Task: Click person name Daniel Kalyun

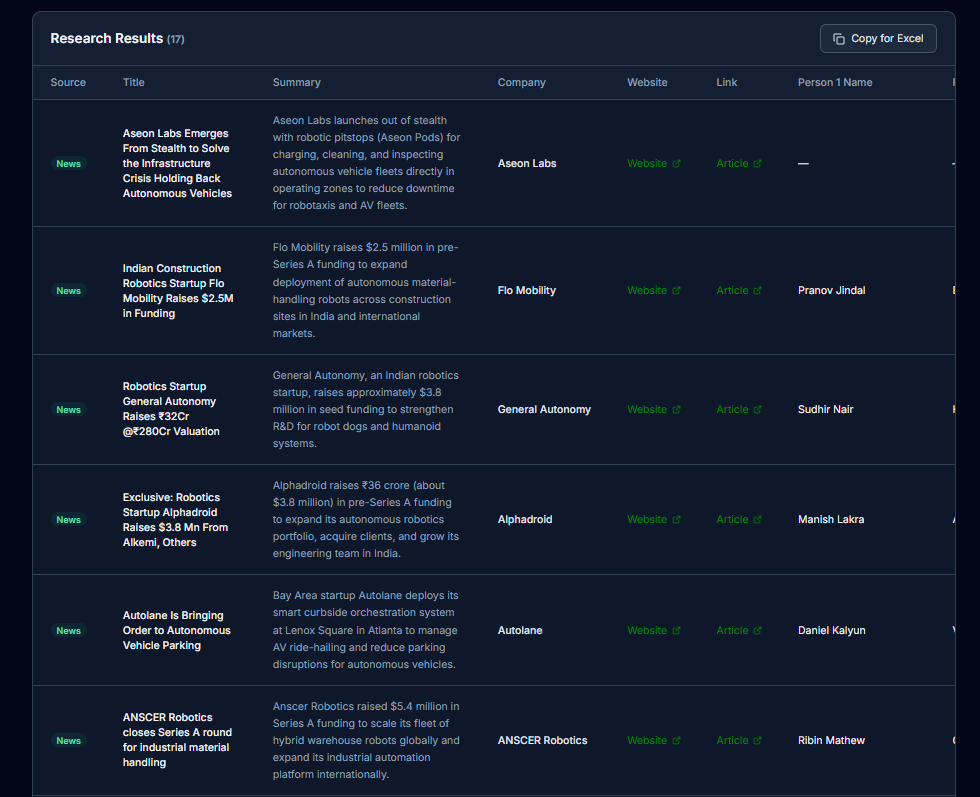Action: [831, 631]
